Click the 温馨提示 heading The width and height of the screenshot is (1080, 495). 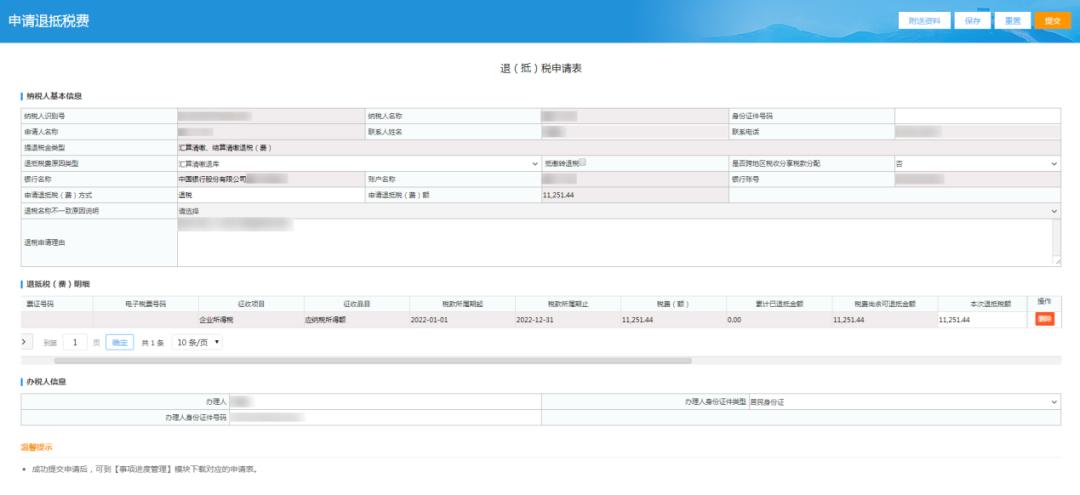(x=37, y=447)
